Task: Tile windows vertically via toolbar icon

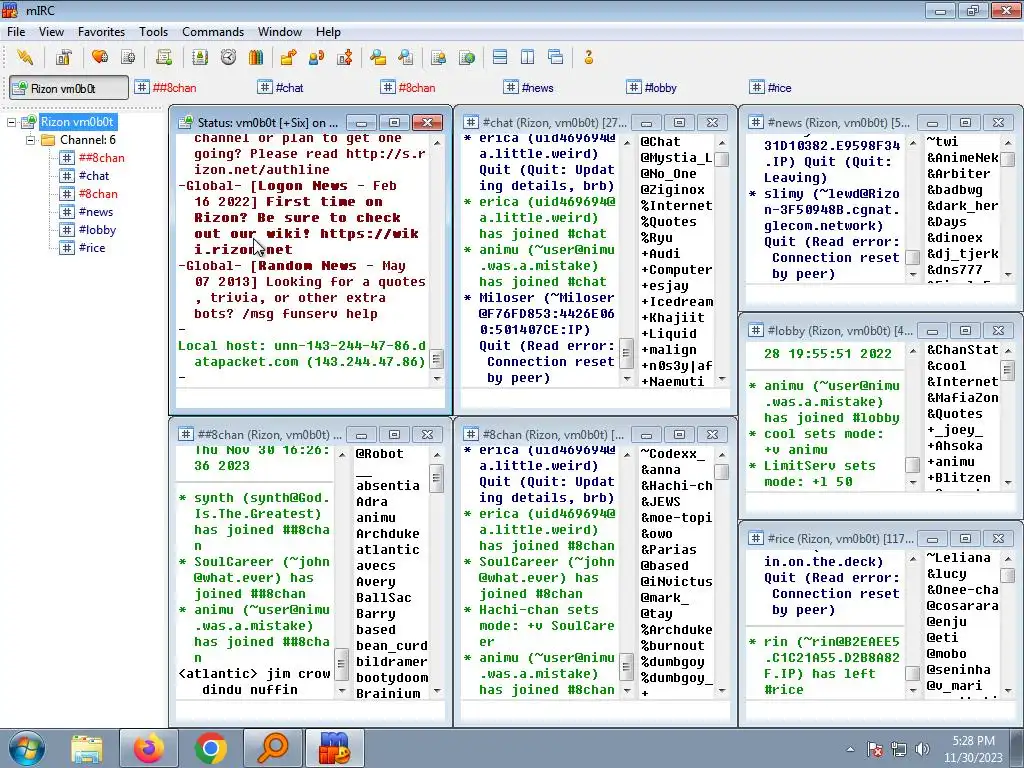Action: click(x=528, y=57)
